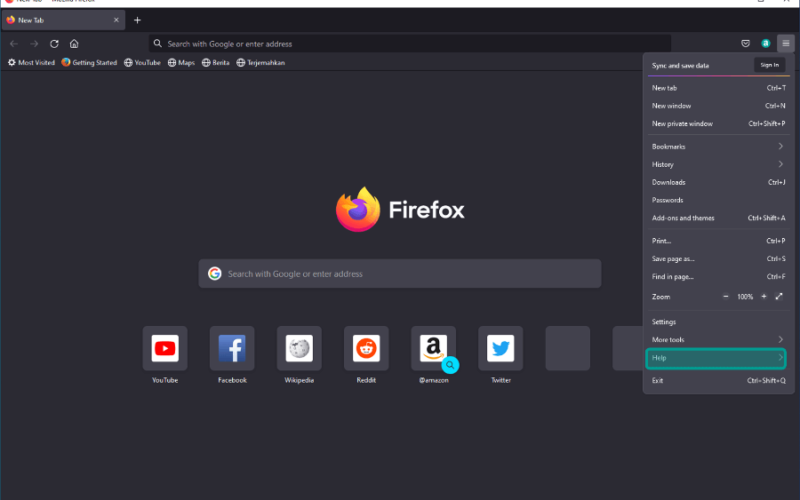Open Downloads from the menu
Screen dimensions: 800x500
[x=718, y=182]
